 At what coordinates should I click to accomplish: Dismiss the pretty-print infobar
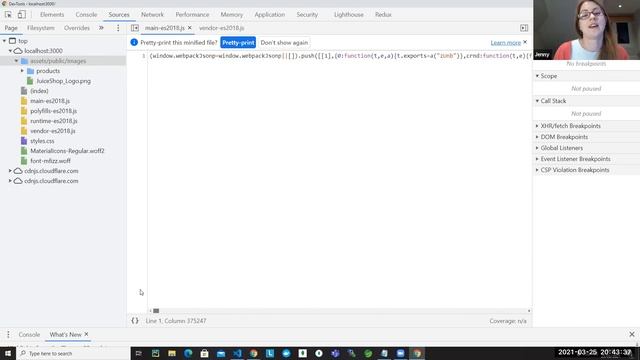pyautogui.click(x=525, y=42)
